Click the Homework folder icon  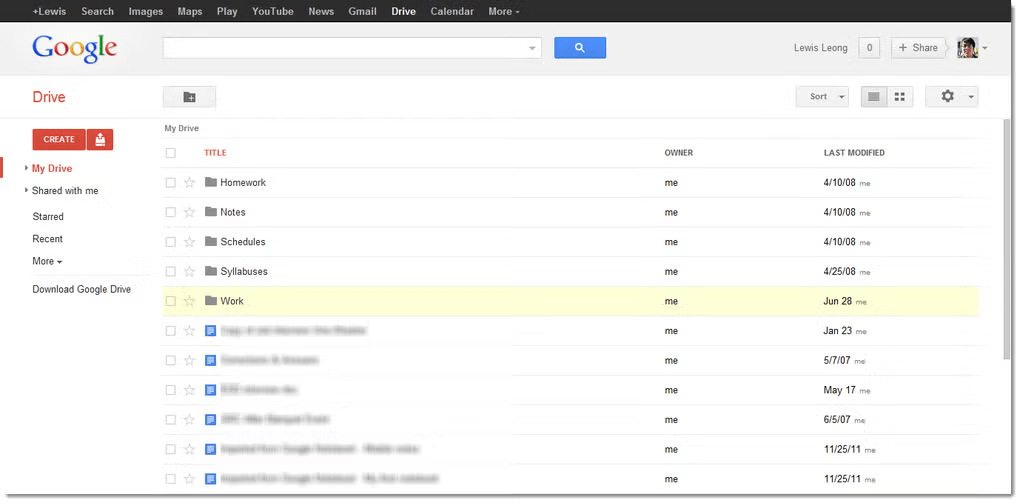pos(210,182)
